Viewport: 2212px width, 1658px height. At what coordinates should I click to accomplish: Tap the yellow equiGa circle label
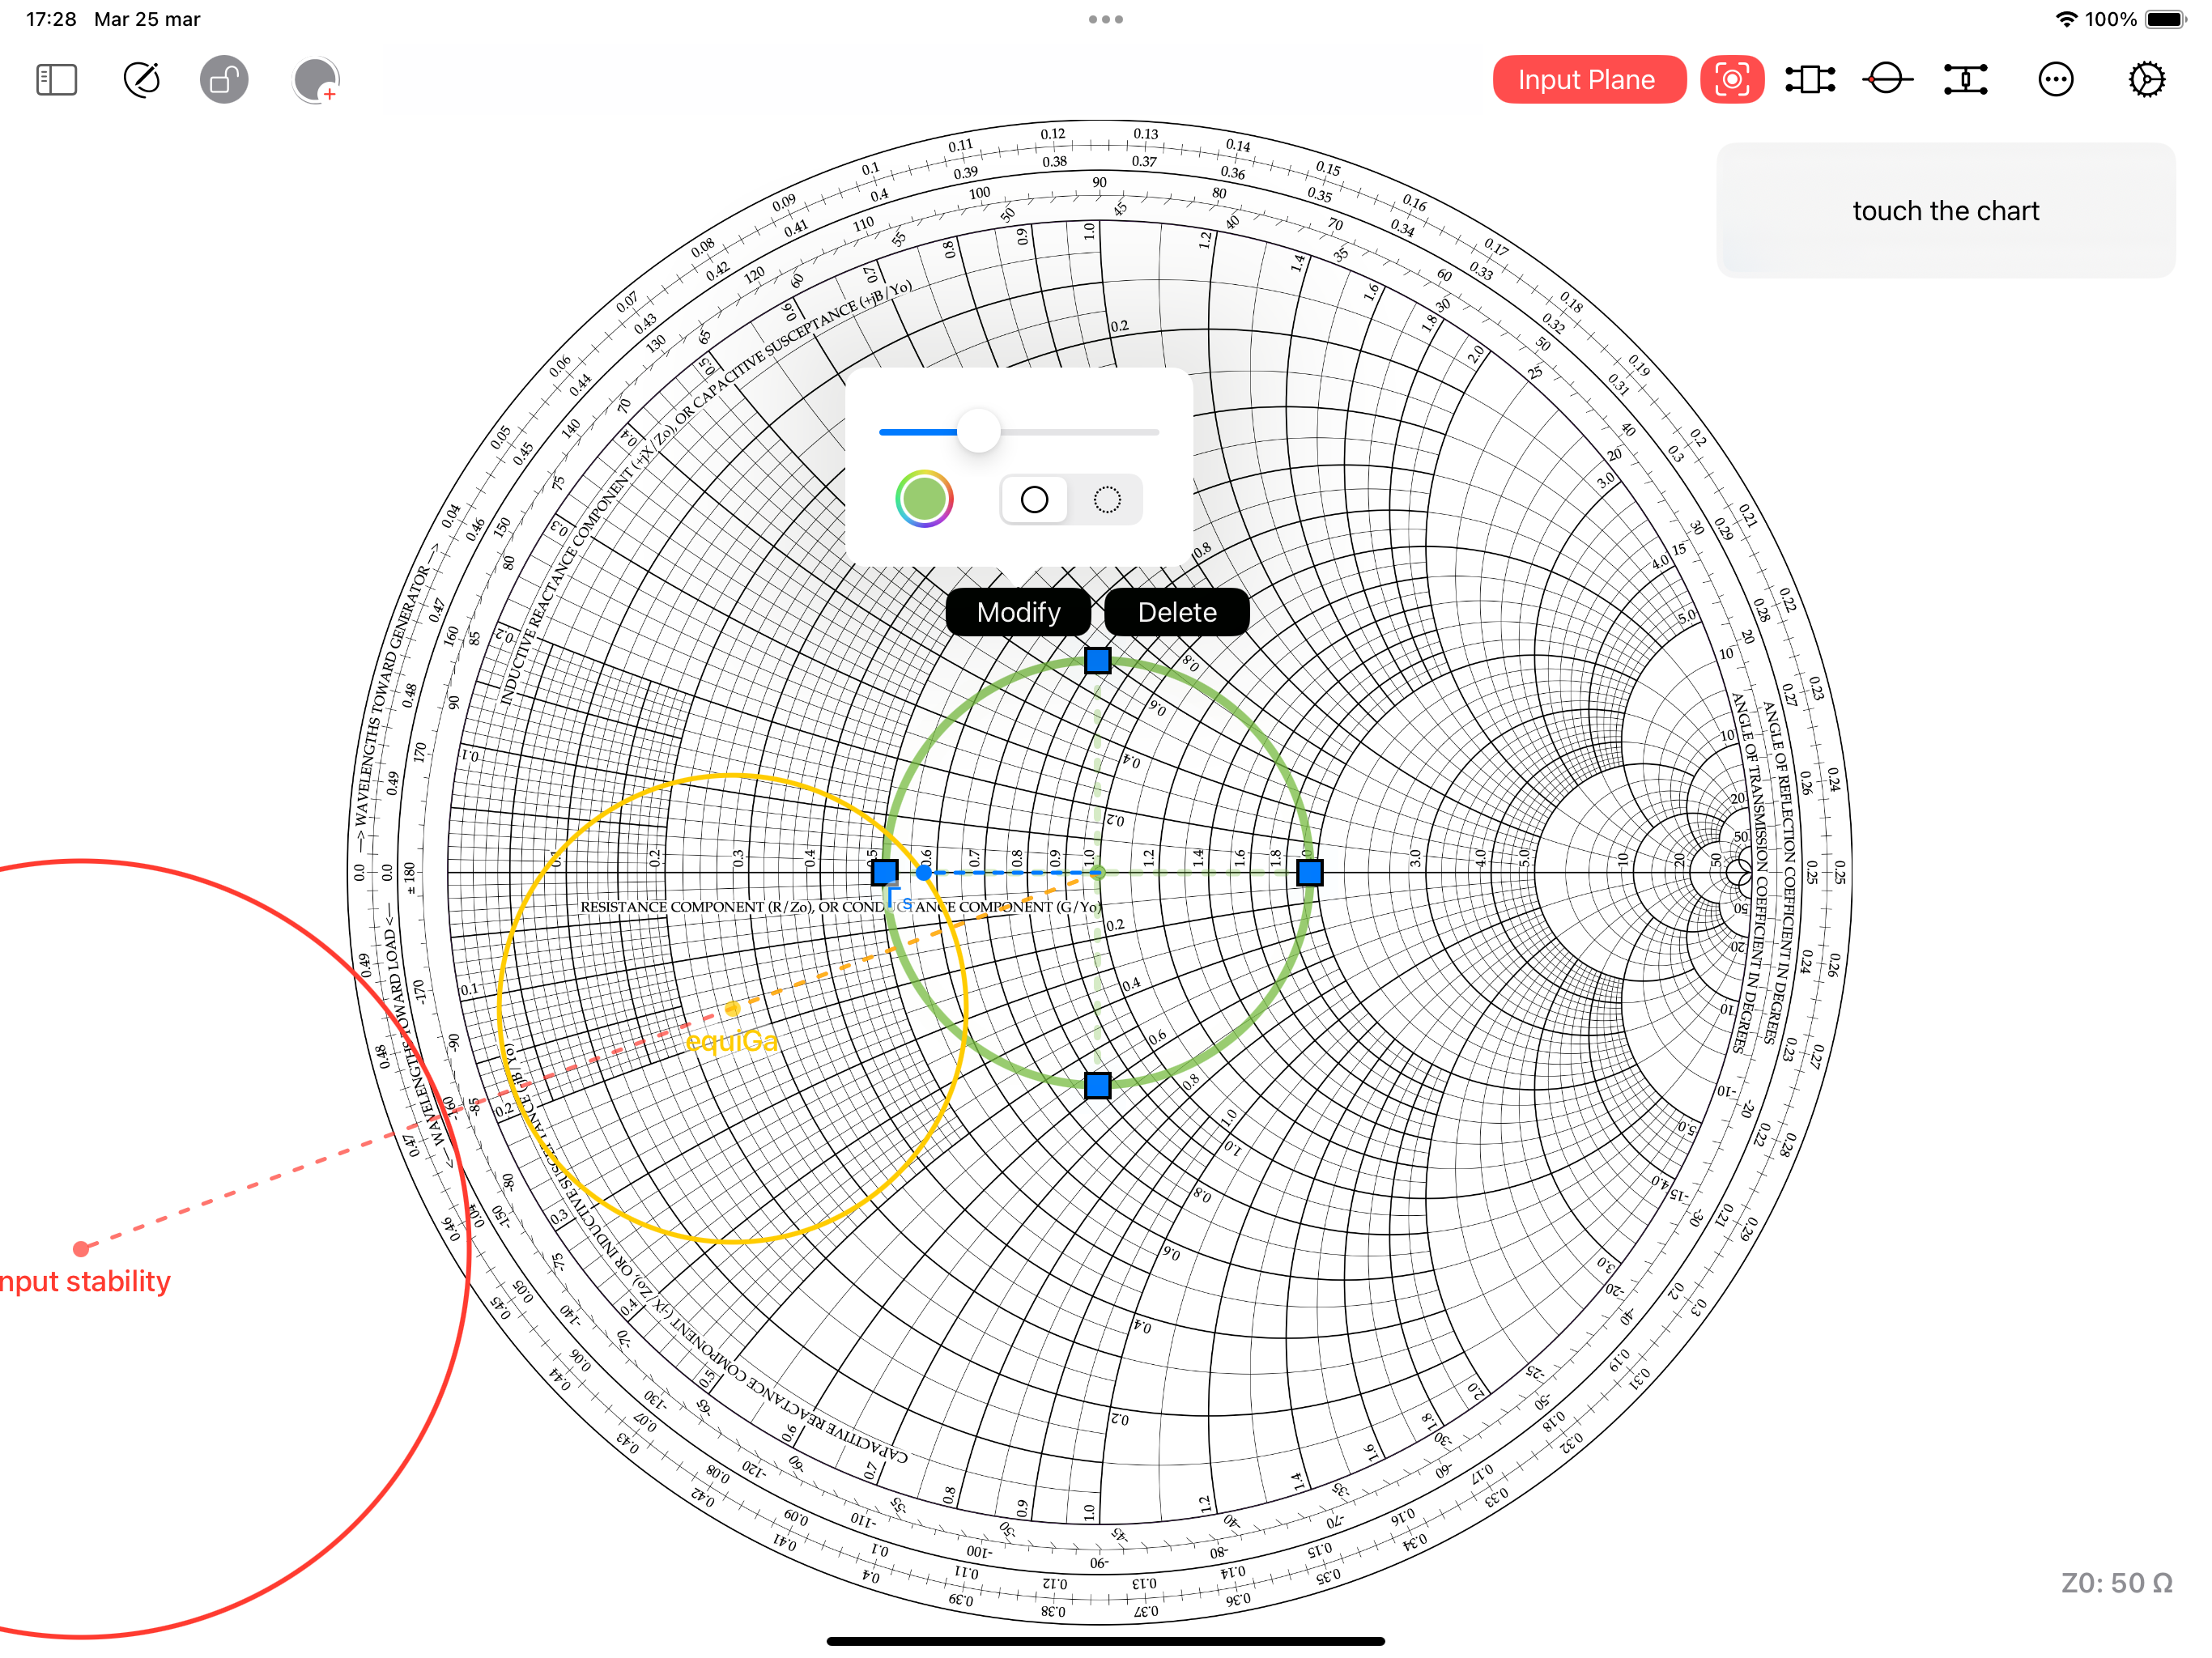click(732, 1042)
